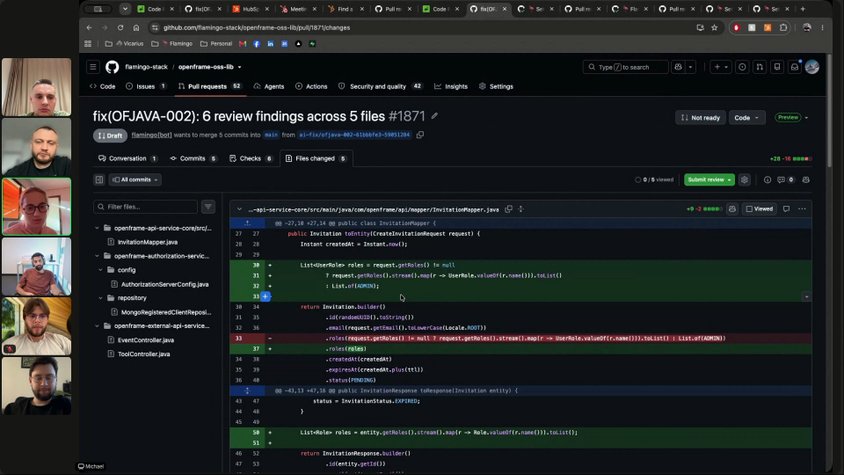The image size is (844, 475).
Task: Open the Issues repository tab
Action: [x=146, y=86]
